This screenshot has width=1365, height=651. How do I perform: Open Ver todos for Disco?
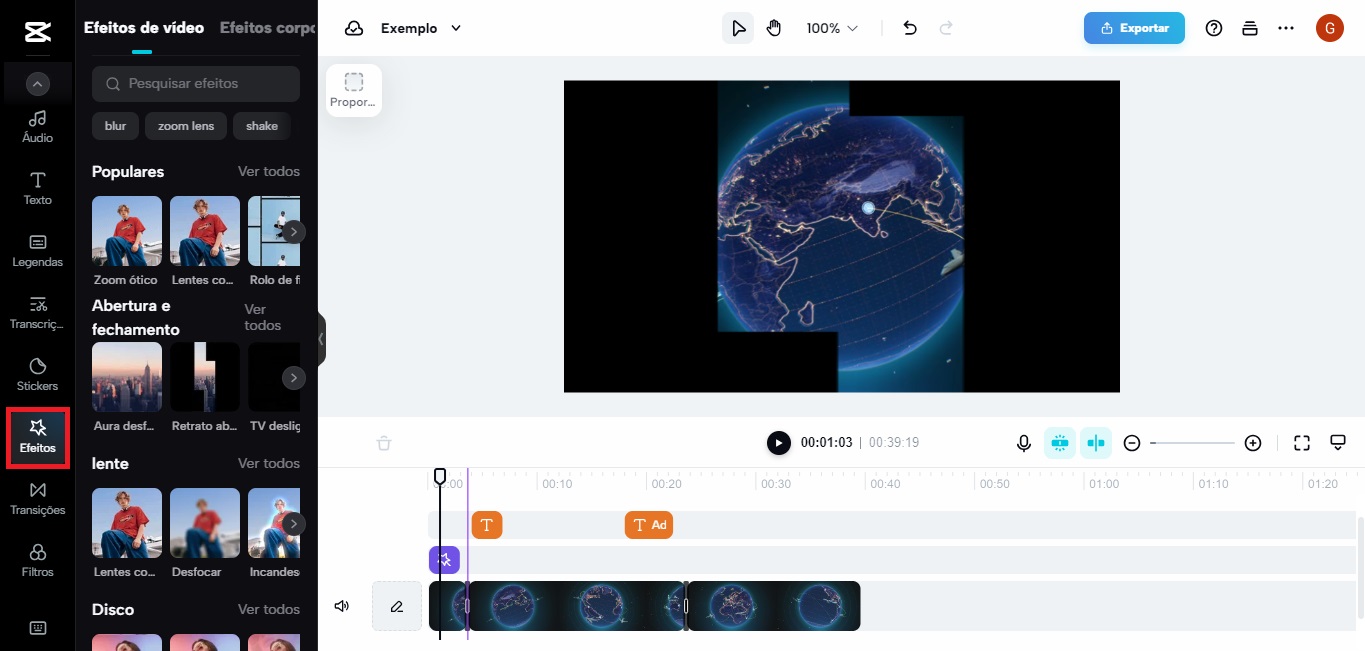[269, 609]
